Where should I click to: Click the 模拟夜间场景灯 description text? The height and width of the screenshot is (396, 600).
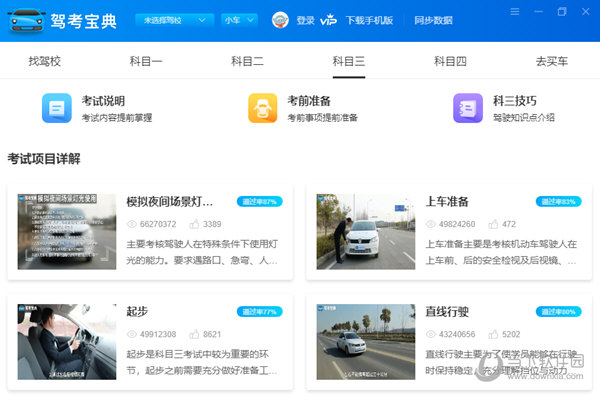[202, 252]
